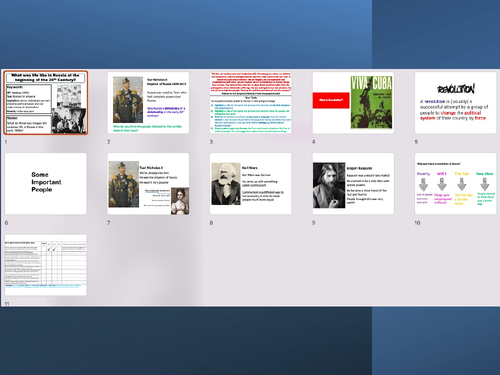The image size is (500, 375).
Task: Select slide 11 containing the table
Action: click(46, 265)
